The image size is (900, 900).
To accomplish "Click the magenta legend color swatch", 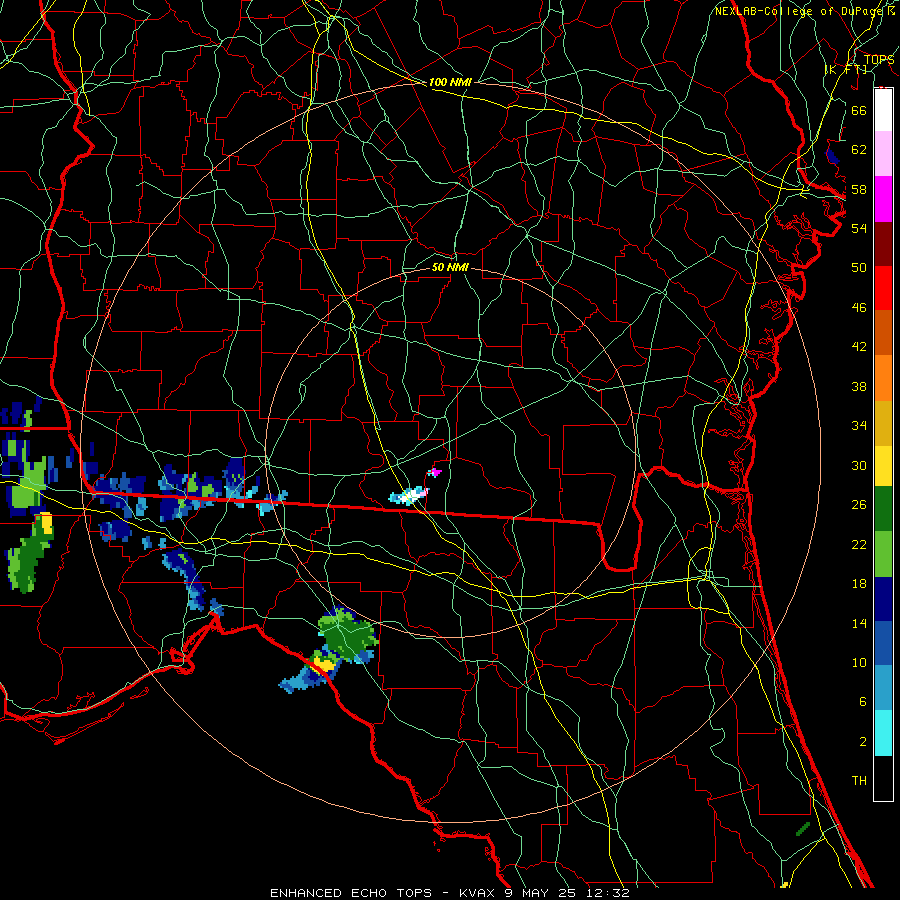I will pos(883,199).
